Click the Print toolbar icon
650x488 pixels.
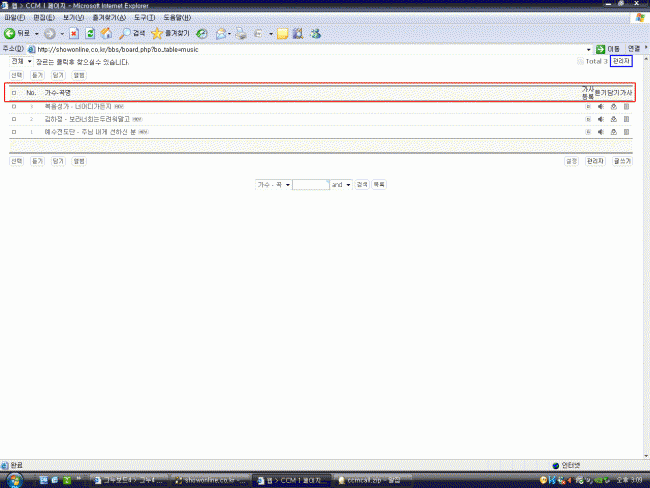click(x=241, y=34)
